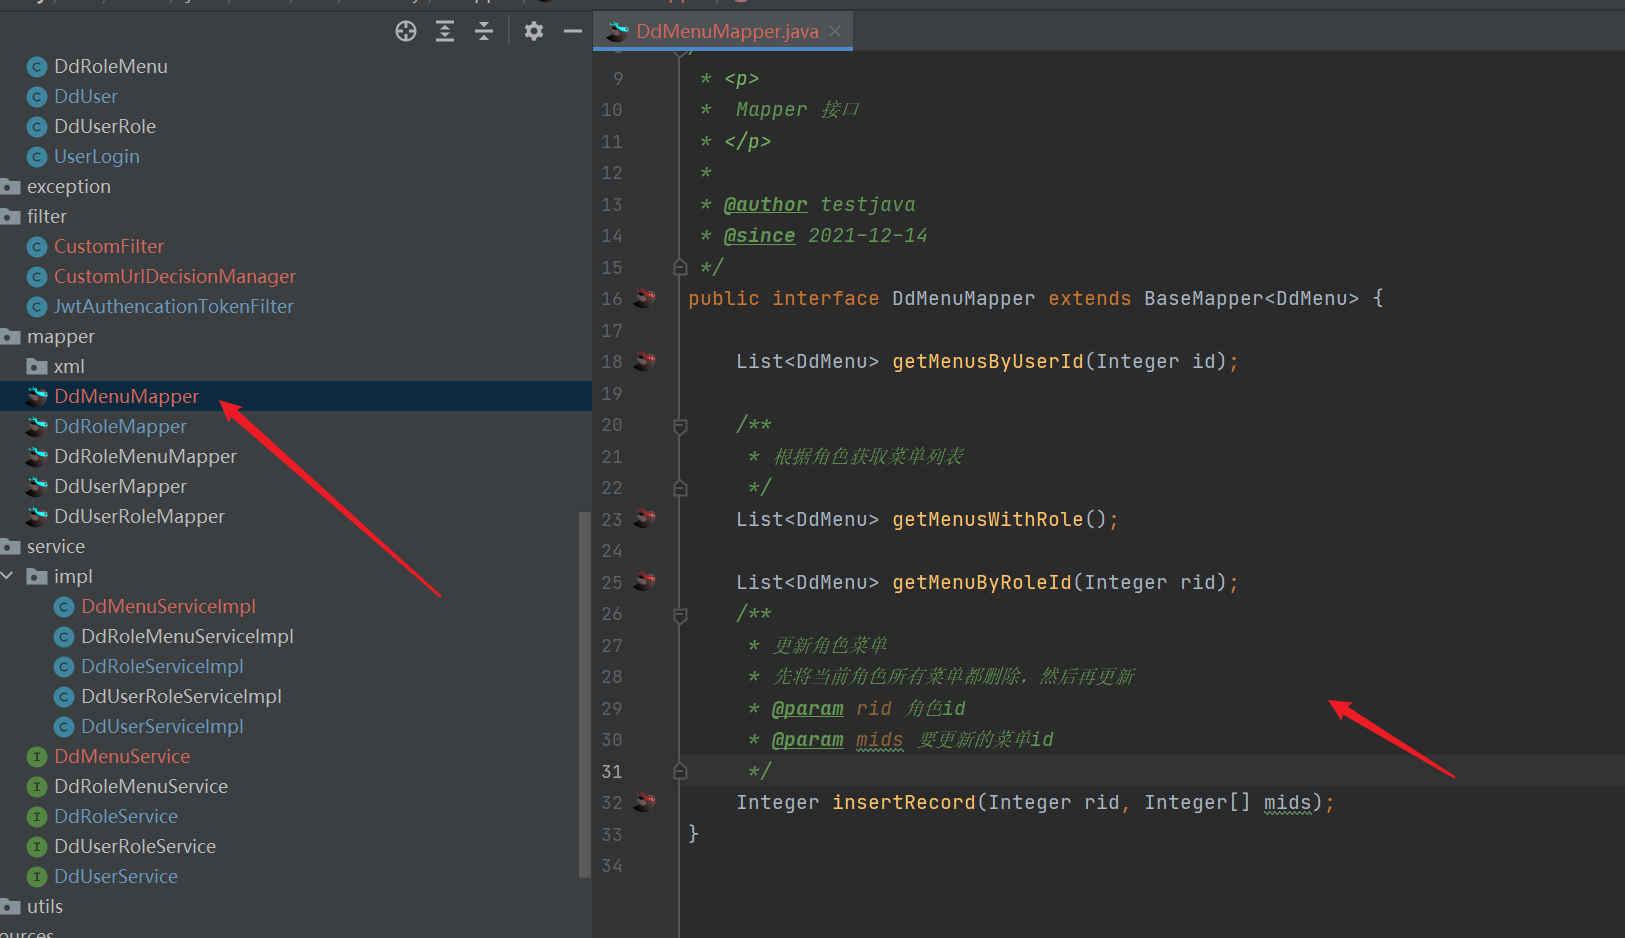Click the Select Opened File crosshair icon
Screen dimensions: 1625x938
point(405,31)
